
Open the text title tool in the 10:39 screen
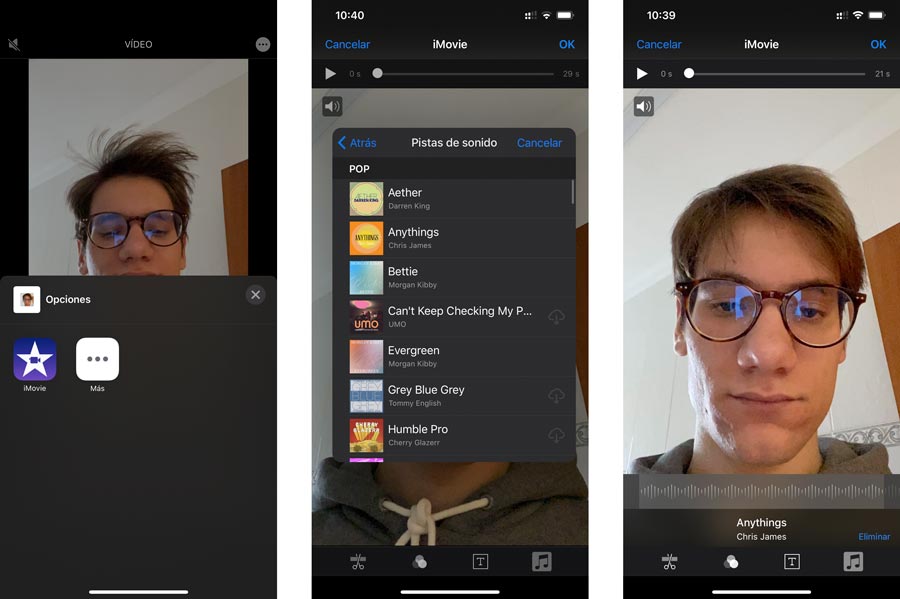(x=792, y=562)
